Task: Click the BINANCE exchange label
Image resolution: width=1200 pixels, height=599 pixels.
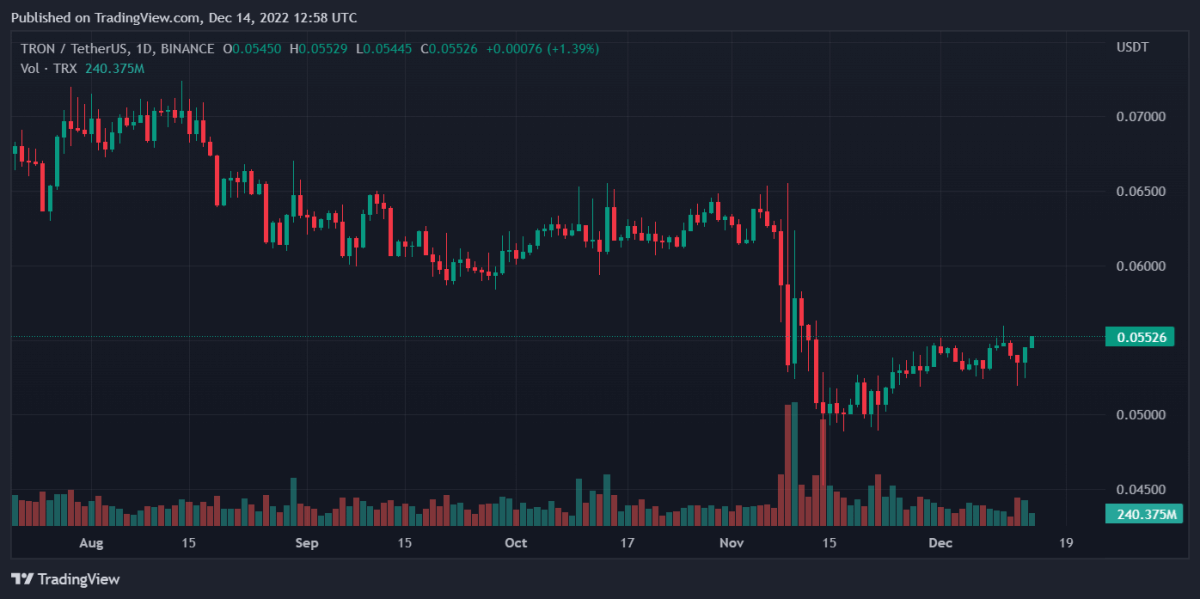Action: tap(189, 48)
